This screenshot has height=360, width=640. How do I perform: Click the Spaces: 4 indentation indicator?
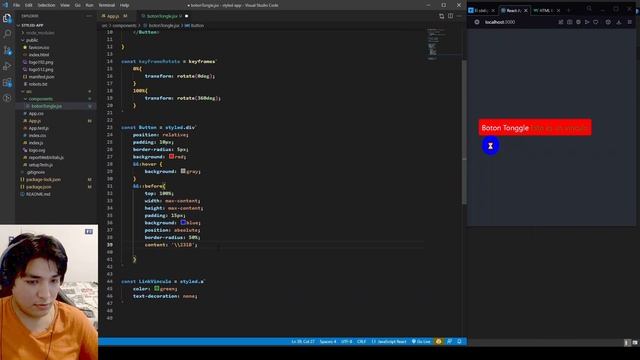coord(328,341)
